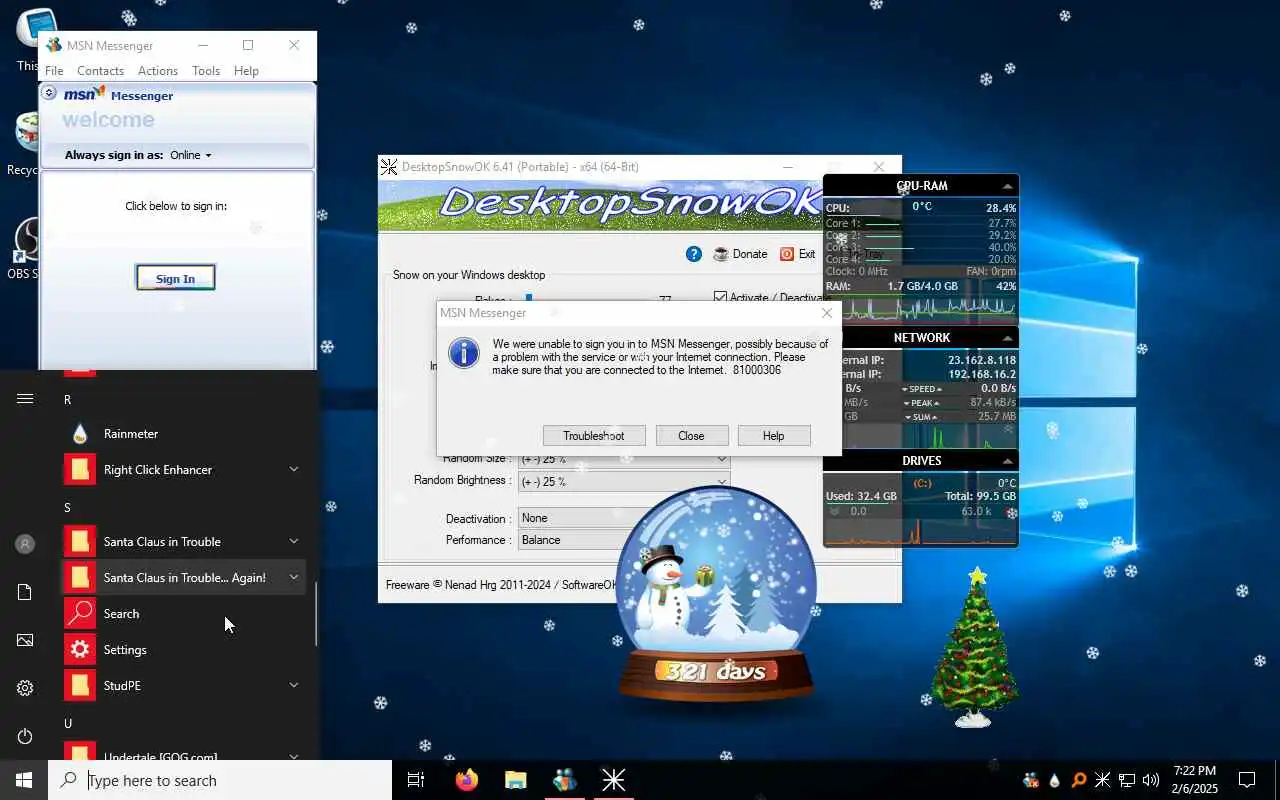Open the Actions menu in MSN Messenger
Screen dimensions: 1280x800
click(x=158, y=71)
